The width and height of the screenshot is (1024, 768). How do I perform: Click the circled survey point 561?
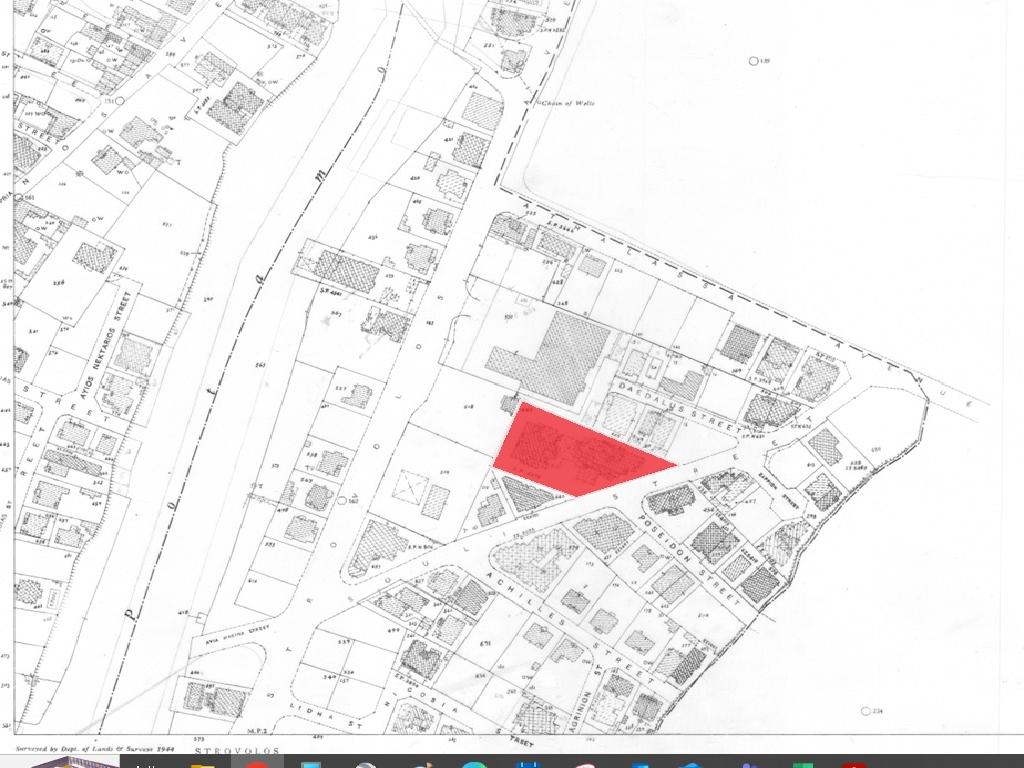pyautogui.click(x=20, y=197)
